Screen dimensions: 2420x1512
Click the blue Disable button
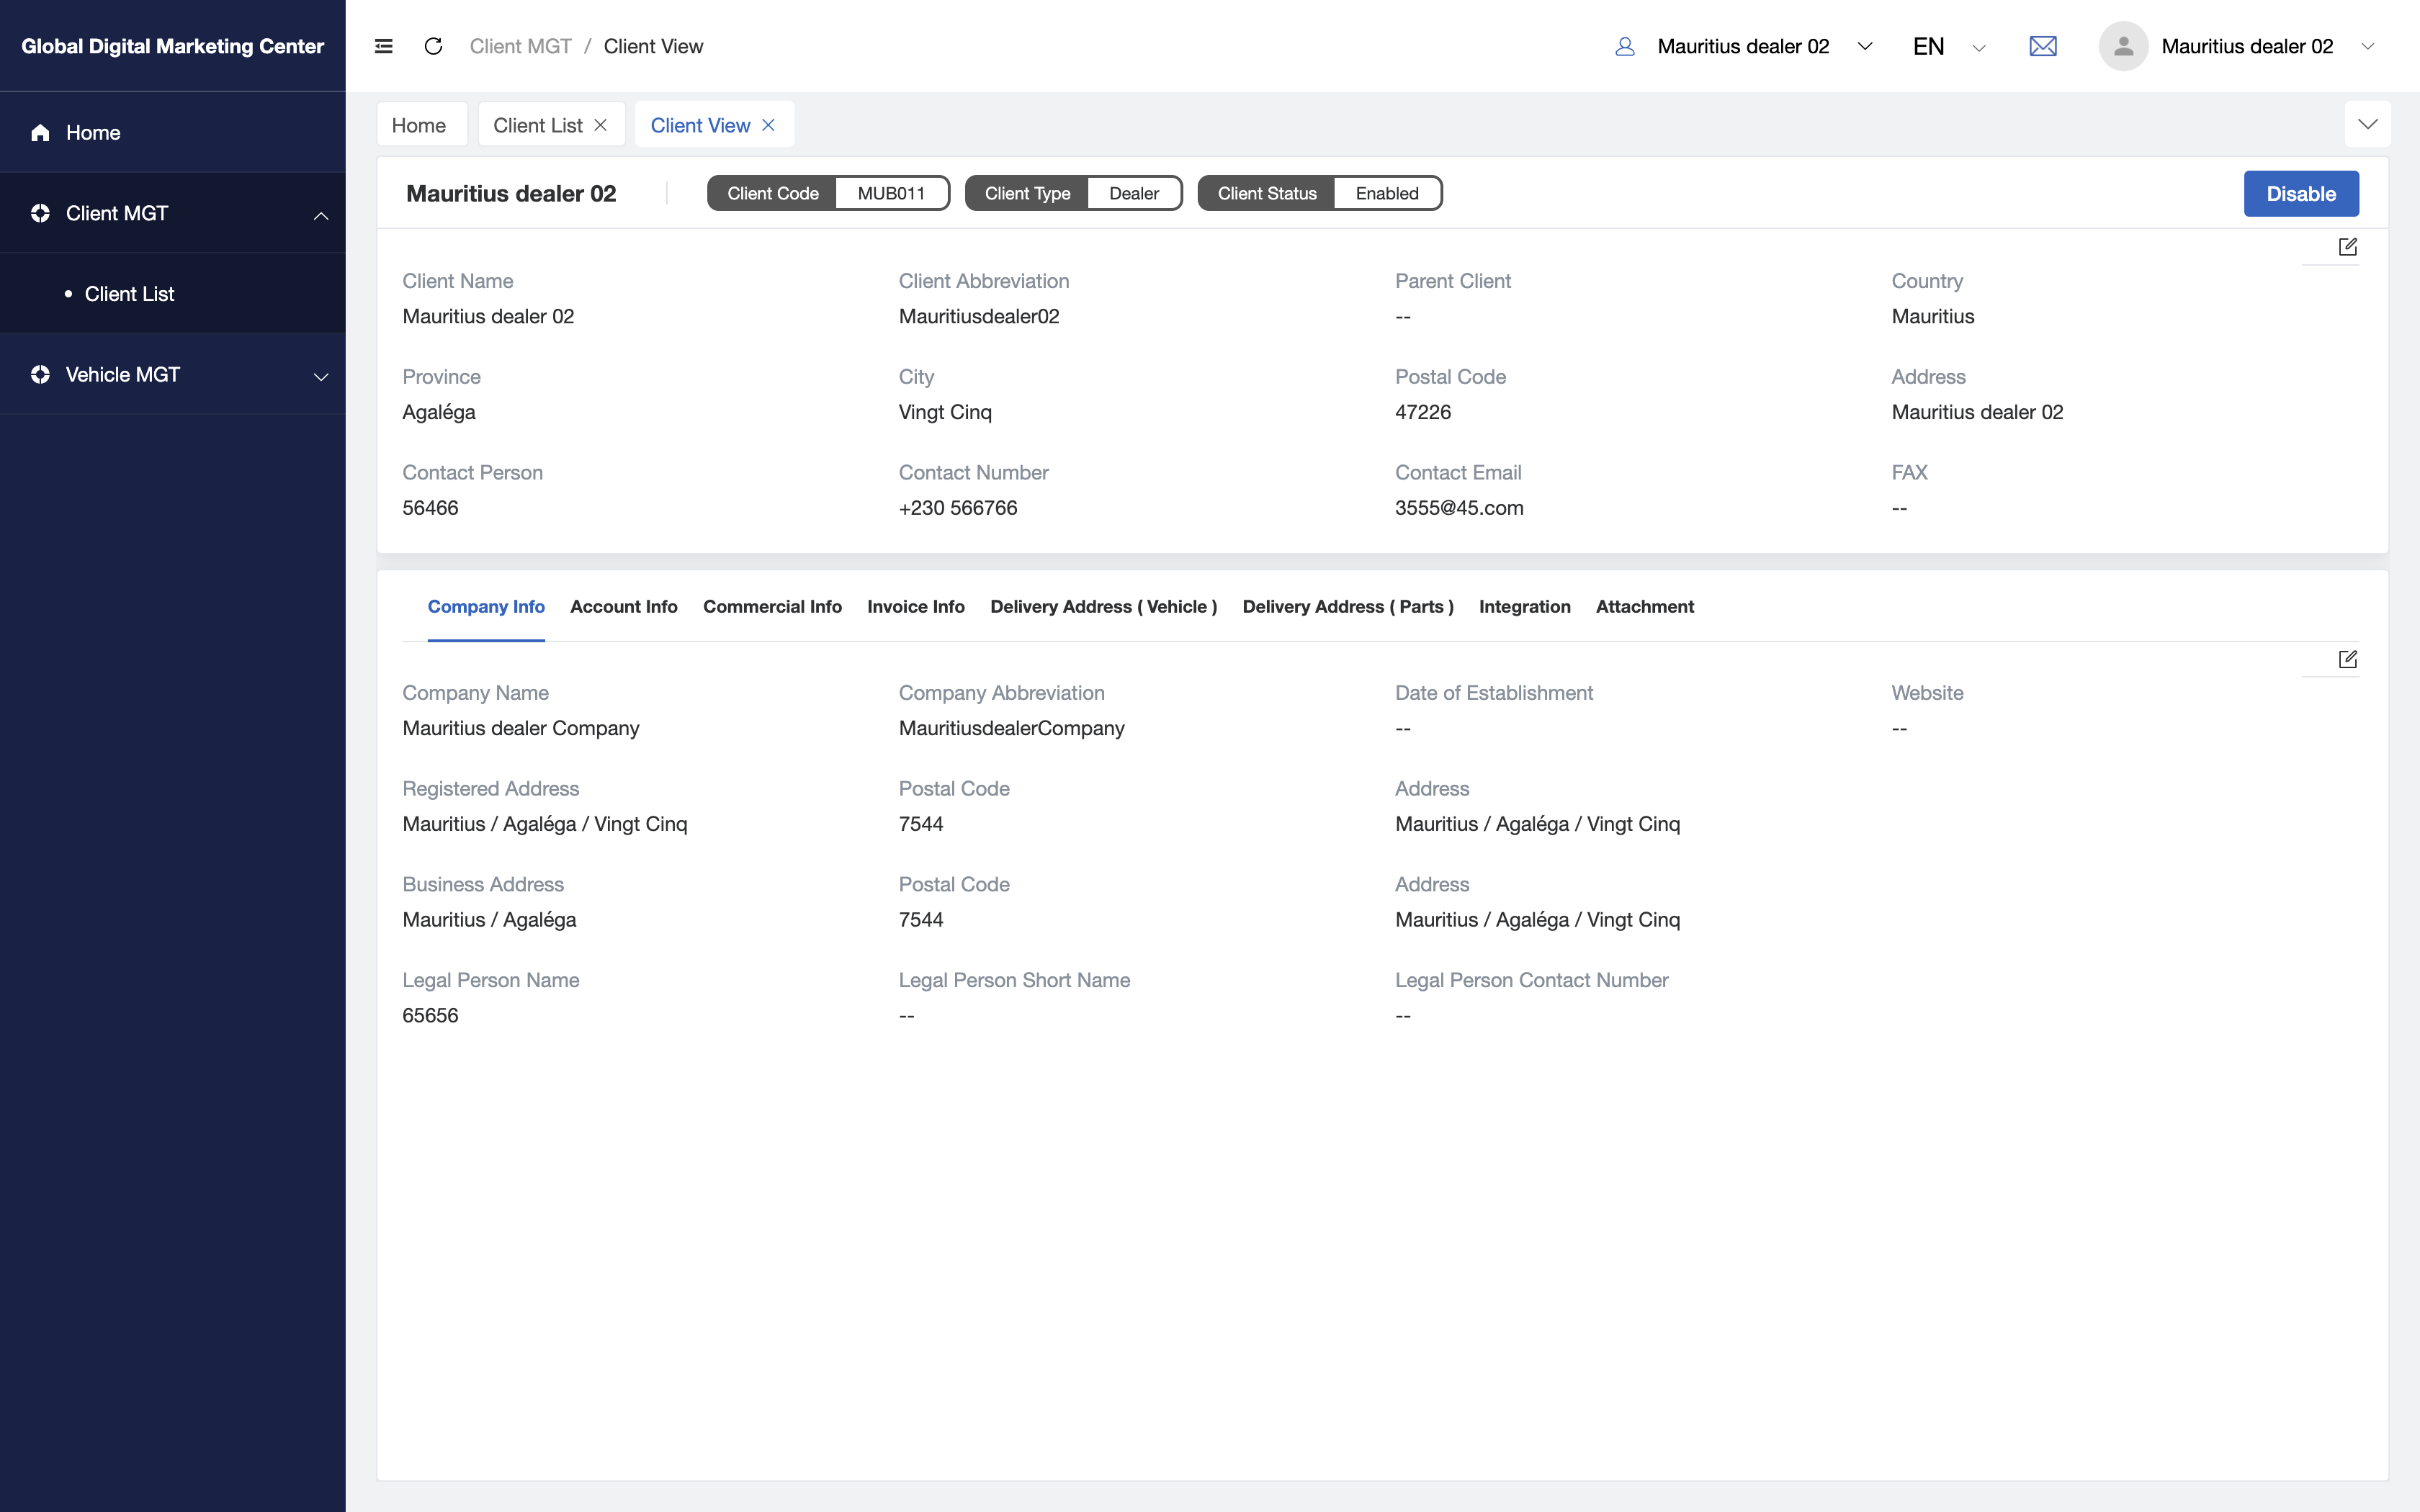click(x=2300, y=194)
